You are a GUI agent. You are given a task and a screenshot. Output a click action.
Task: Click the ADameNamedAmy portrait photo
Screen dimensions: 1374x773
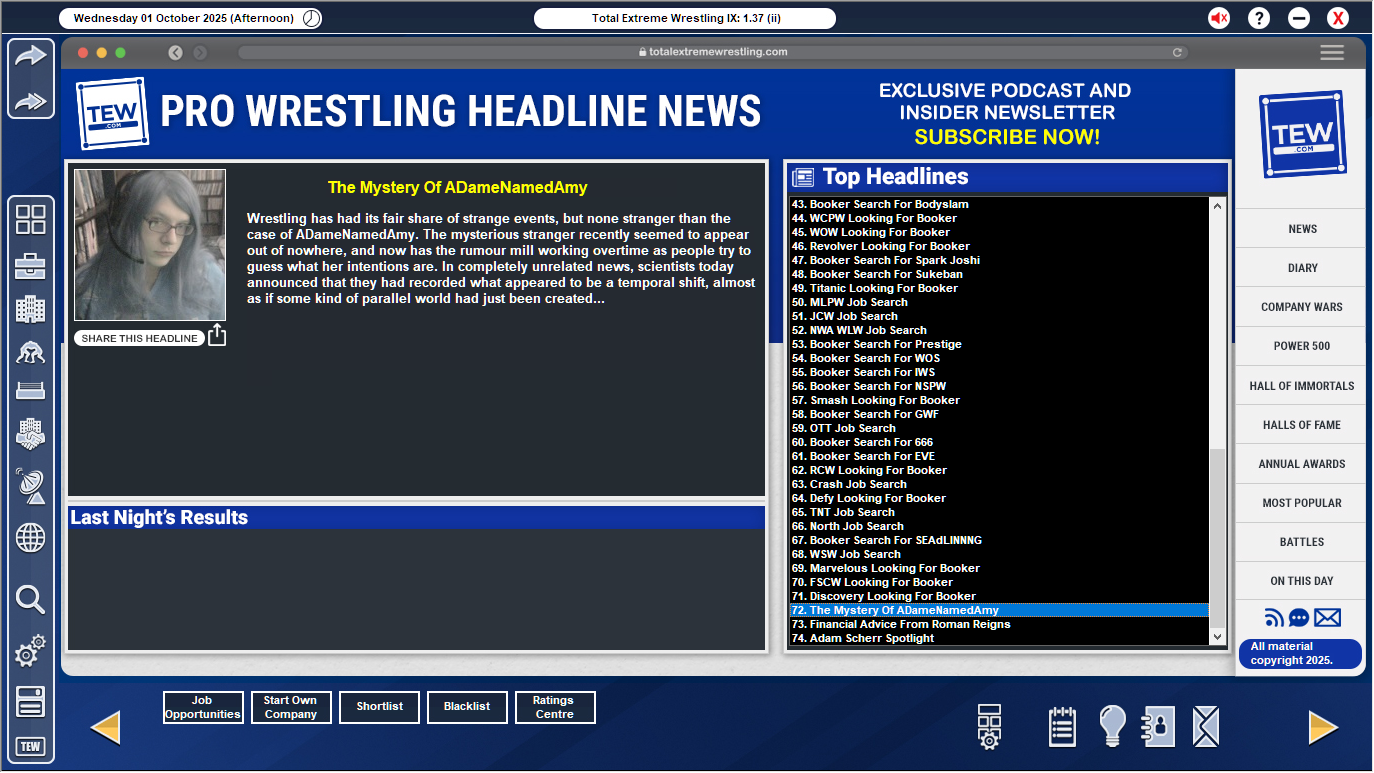tap(150, 245)
